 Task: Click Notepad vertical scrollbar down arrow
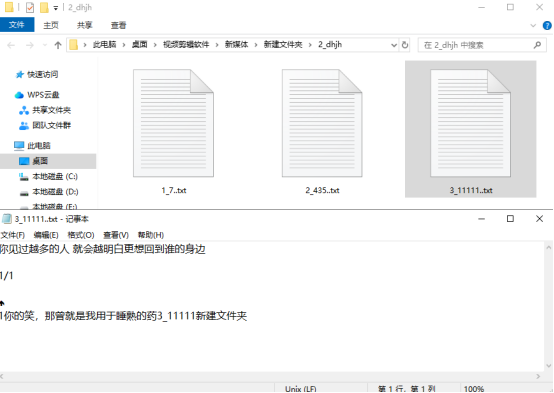[x=549, y=366]
